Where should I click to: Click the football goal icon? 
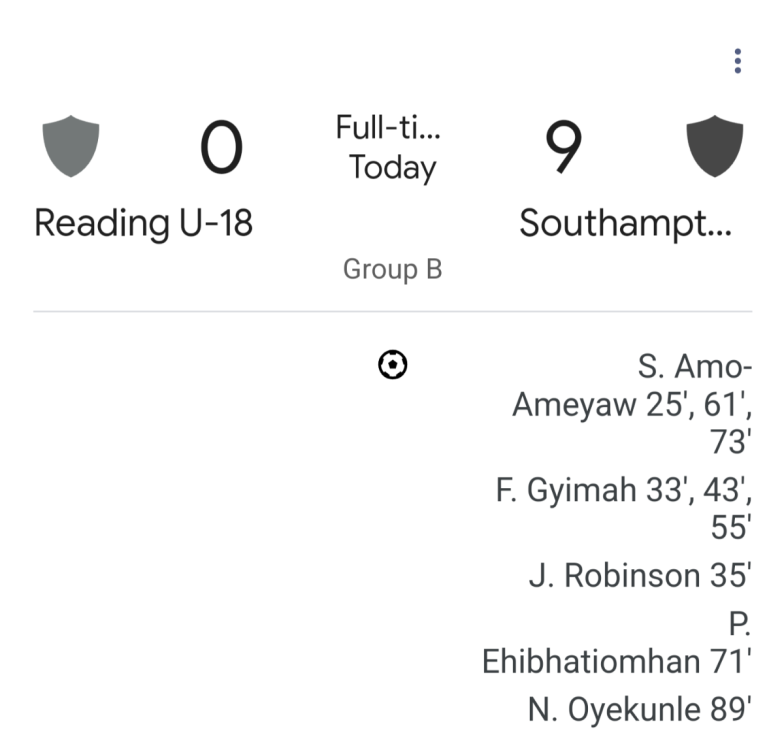click(x=393, y=365)
